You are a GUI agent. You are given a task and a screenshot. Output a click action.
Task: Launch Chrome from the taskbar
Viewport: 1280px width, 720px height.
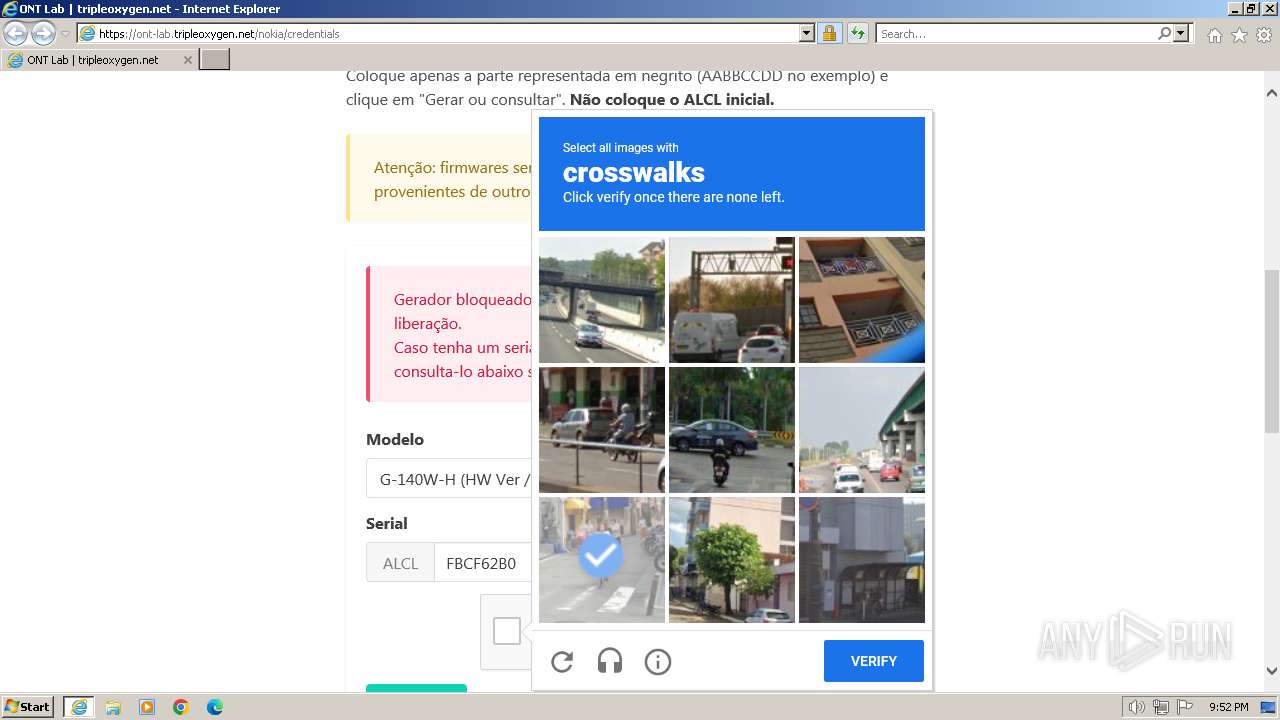181,707
